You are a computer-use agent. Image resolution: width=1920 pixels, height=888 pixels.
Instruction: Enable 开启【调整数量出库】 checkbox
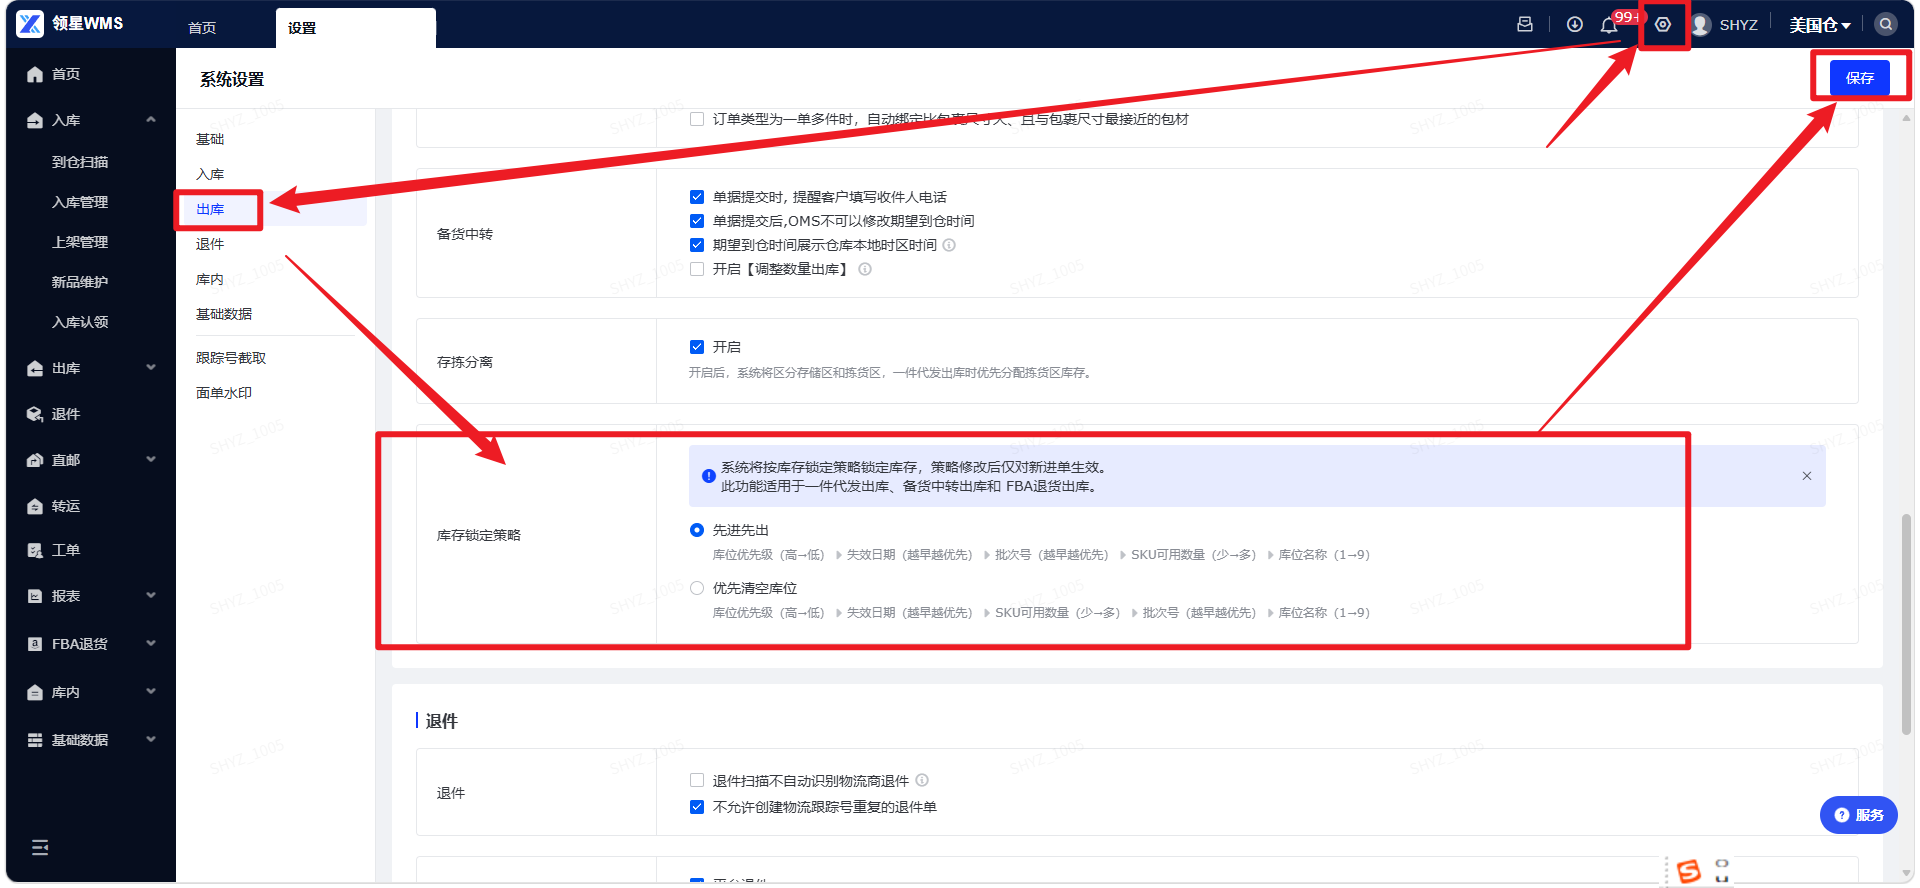pos(697,269)
